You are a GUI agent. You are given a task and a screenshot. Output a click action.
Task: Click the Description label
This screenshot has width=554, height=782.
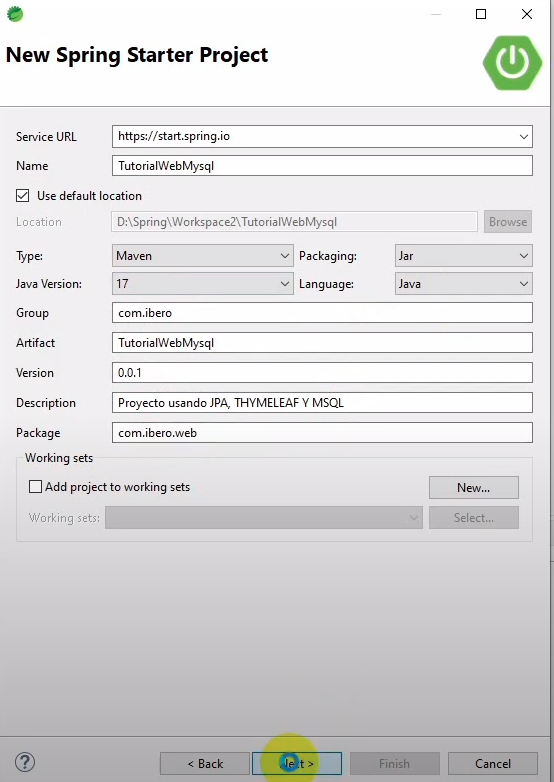pos(46,402)
